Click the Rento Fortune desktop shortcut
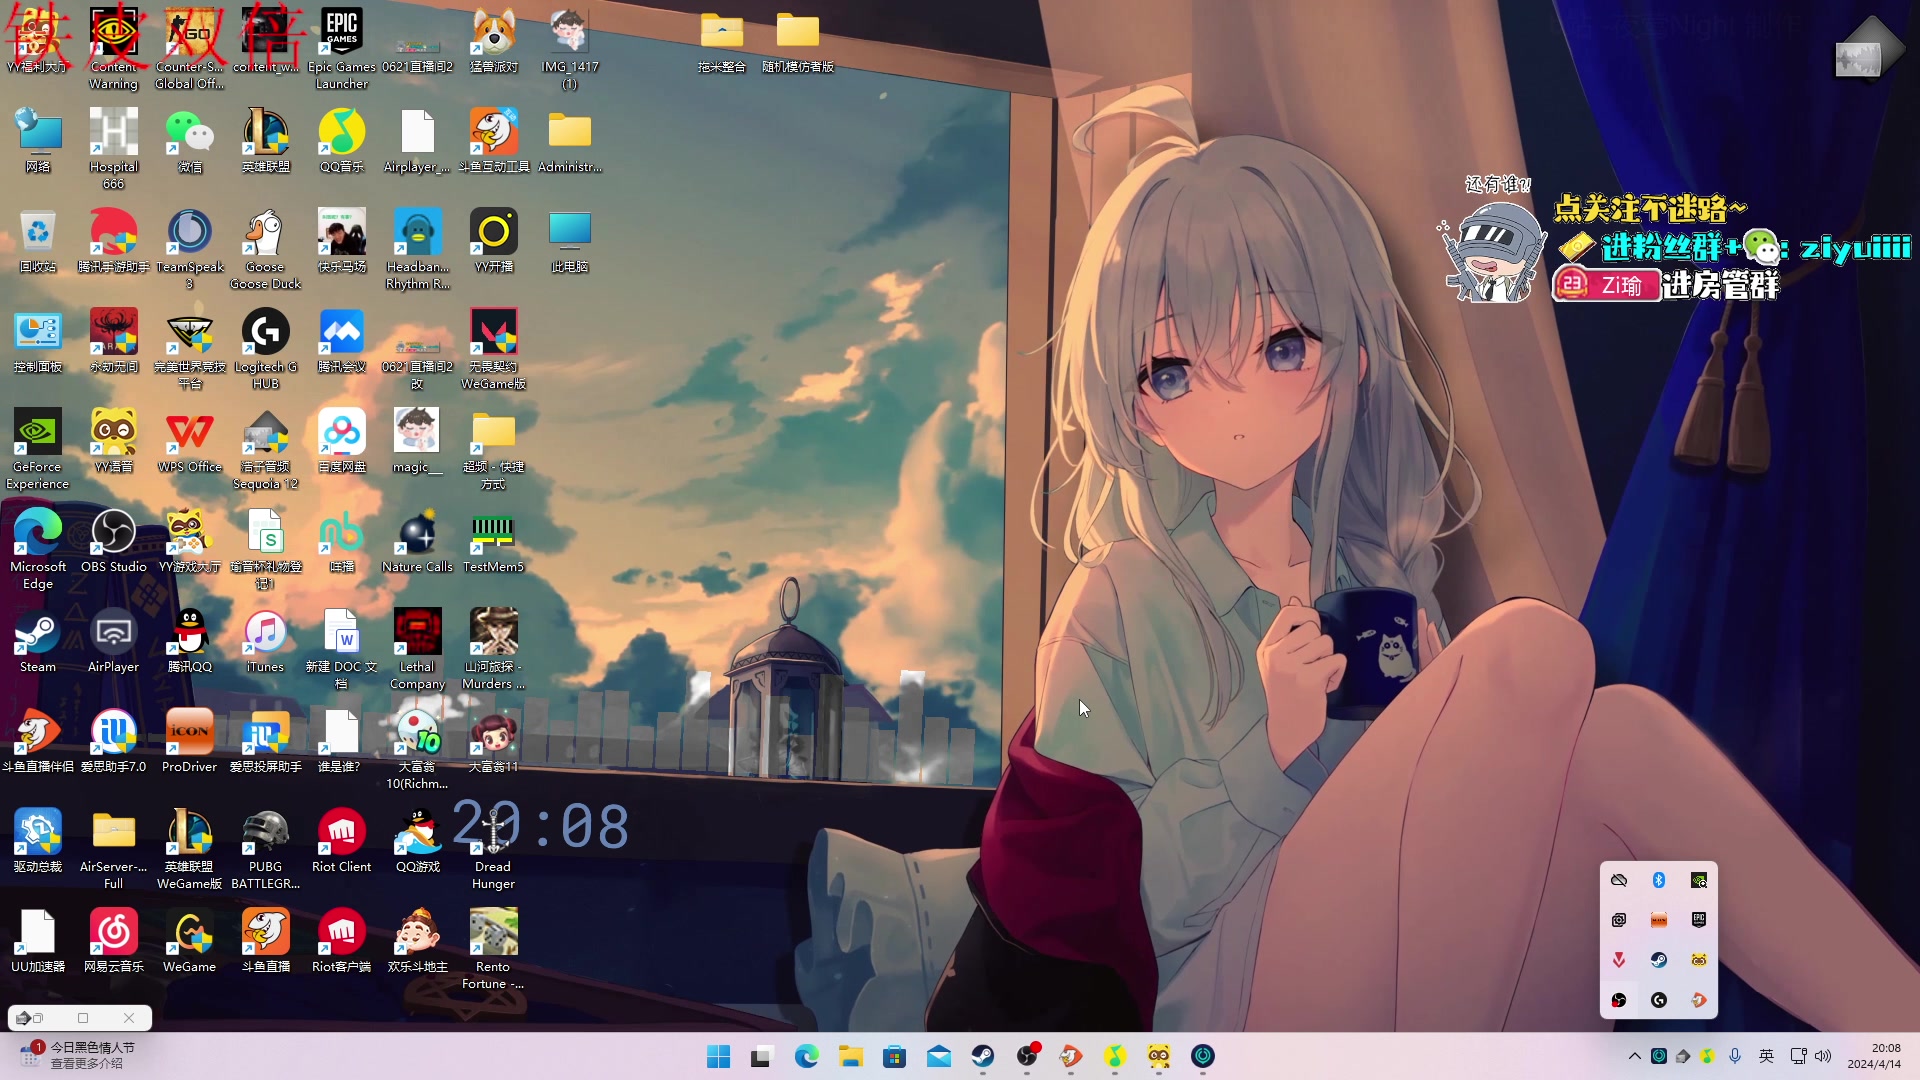1920x1080 pixels. (x=494, y=948)
